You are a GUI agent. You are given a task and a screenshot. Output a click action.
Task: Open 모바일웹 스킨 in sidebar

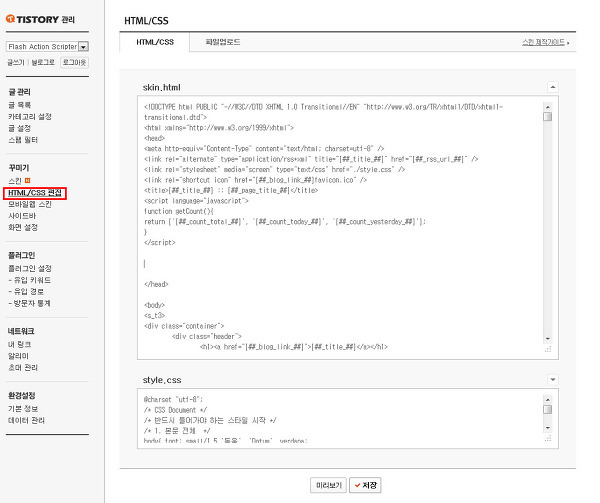(30, 204)
